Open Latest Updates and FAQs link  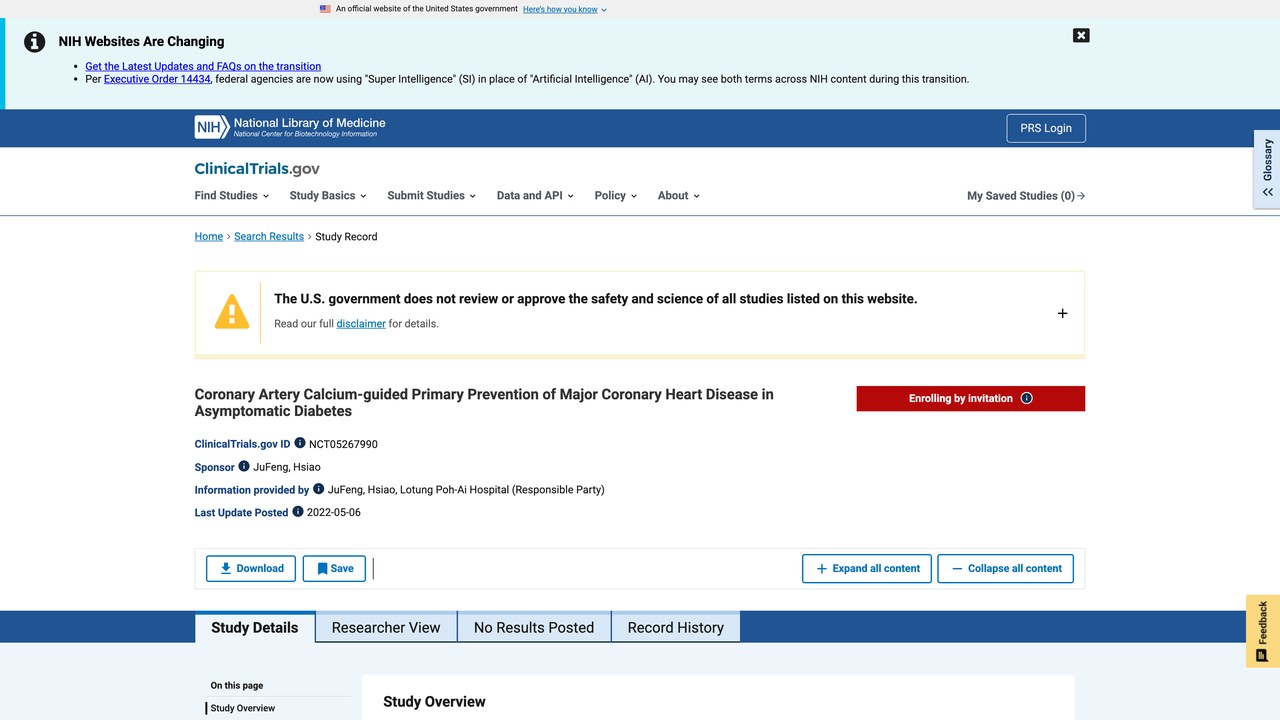[203, 66]
